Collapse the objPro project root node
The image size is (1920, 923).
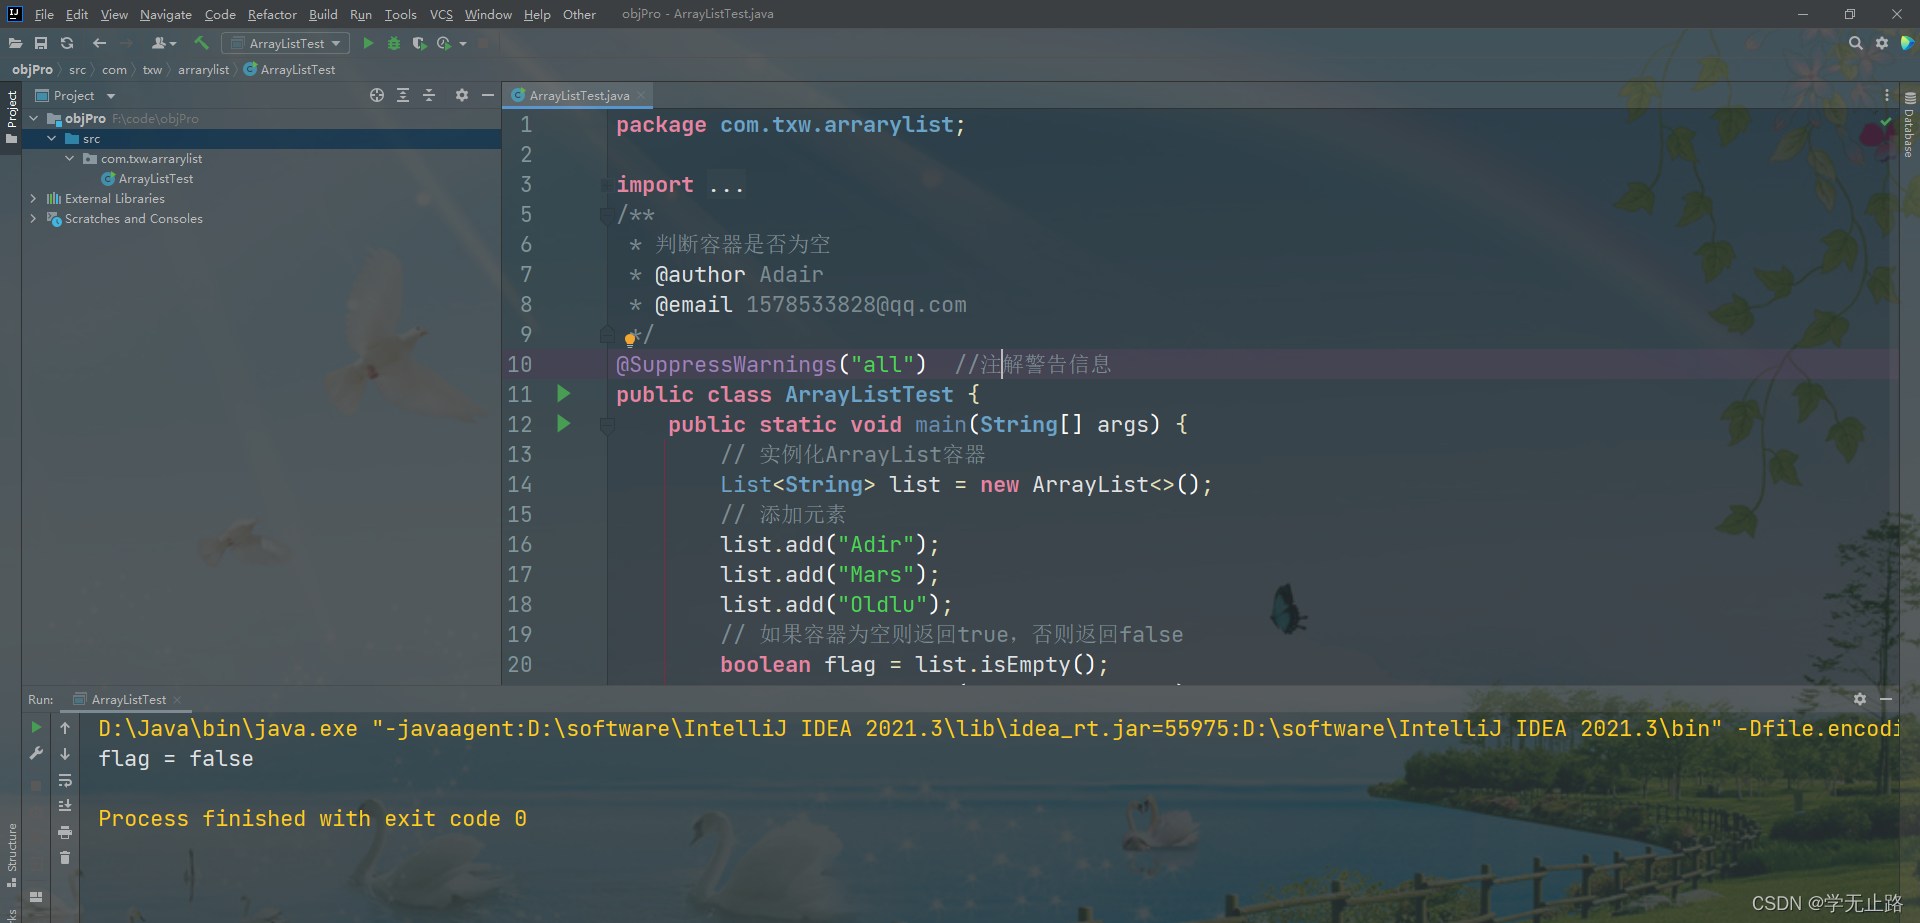click(34, 118)
